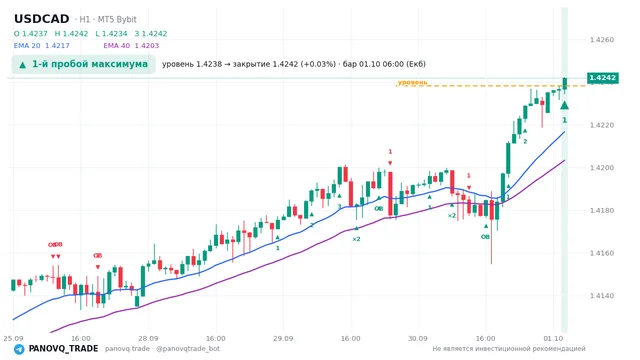Click the 'H1 · MT5 Bybit' subtitle

108,19
